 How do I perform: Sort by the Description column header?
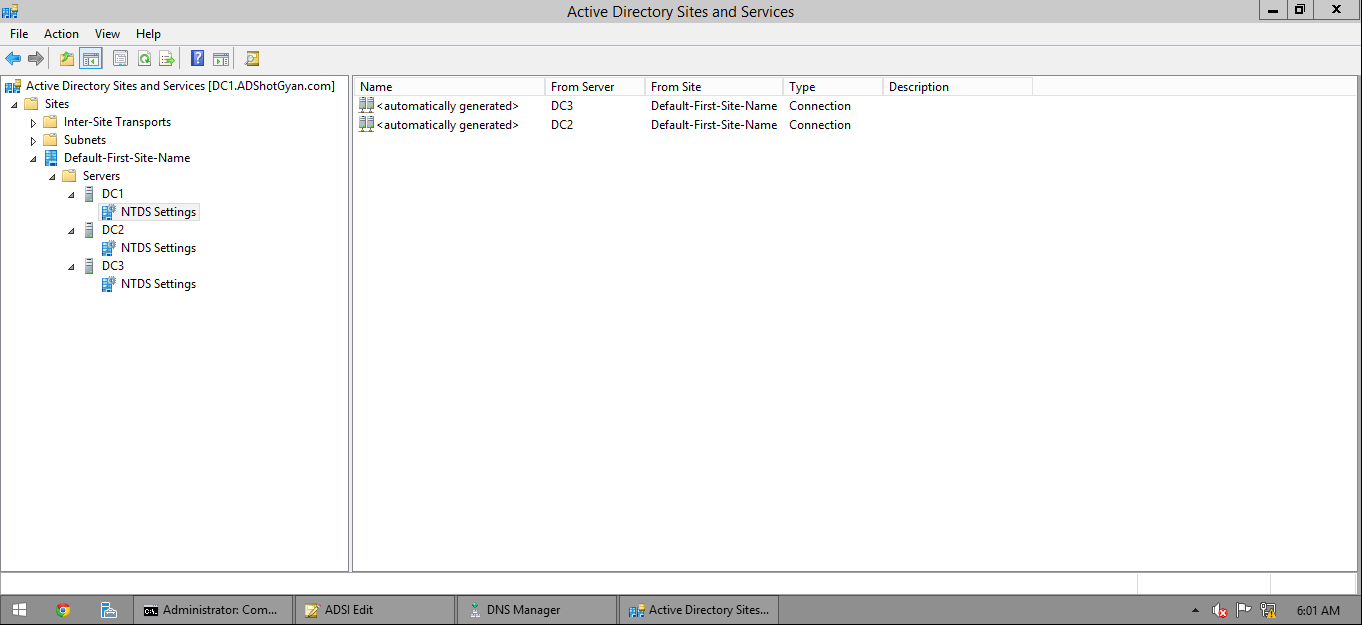(x=957, y=87)
